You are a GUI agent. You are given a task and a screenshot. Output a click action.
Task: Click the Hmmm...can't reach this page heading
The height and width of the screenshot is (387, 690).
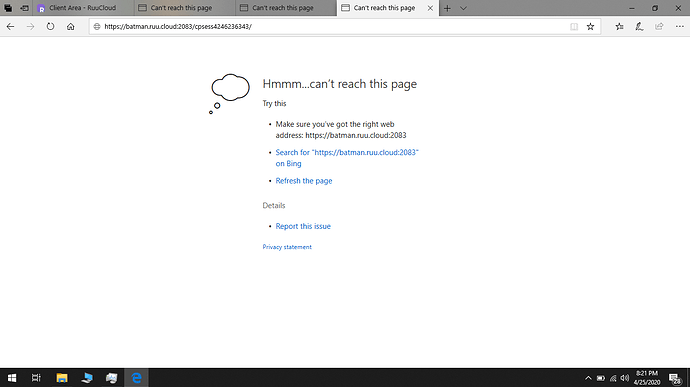[340, 84]
